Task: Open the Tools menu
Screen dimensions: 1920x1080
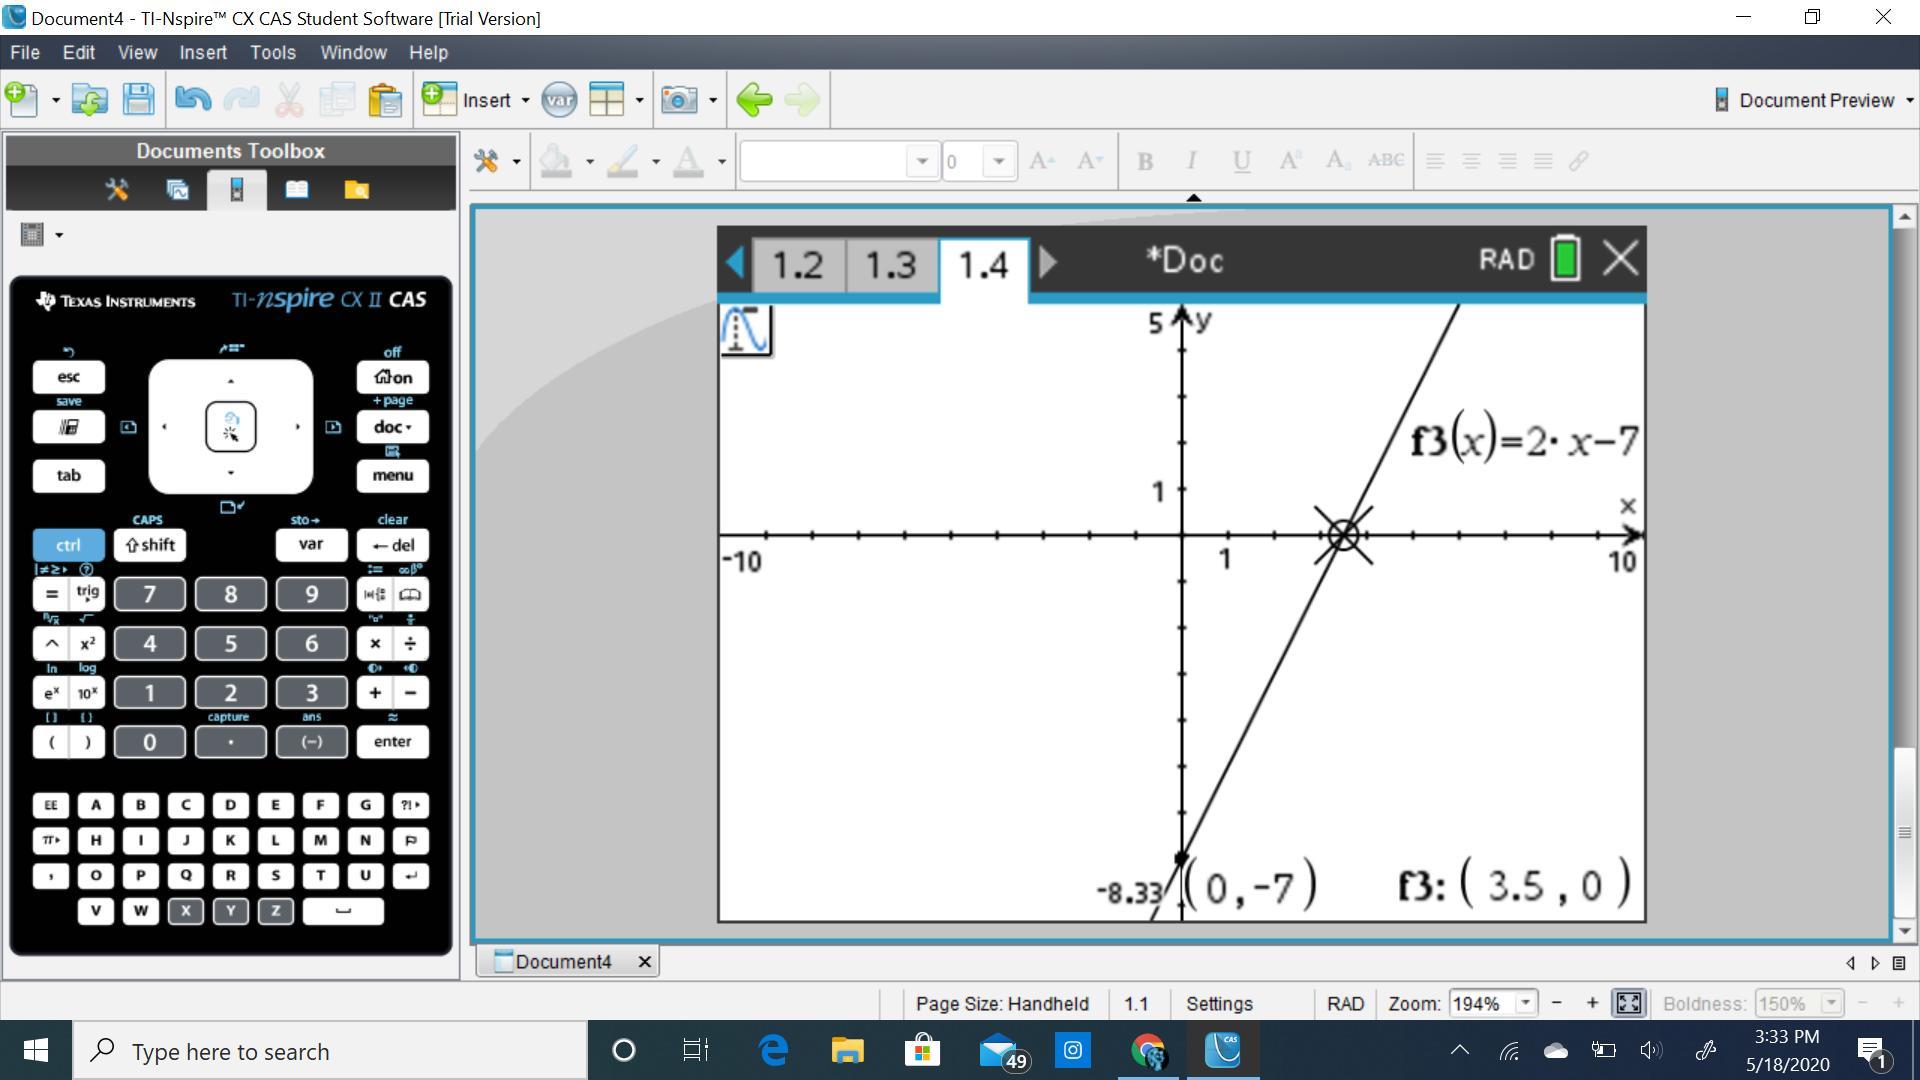Action: (272, 52)
